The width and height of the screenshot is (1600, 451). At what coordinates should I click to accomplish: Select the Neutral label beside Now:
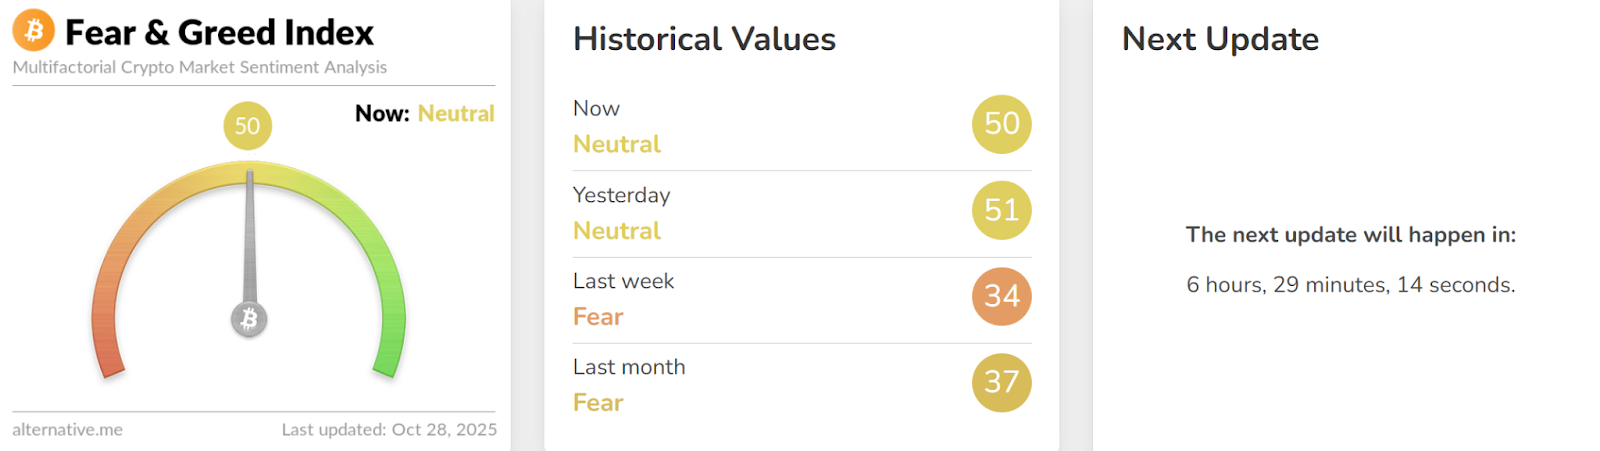pyautogui.click(x=456, y=114)
